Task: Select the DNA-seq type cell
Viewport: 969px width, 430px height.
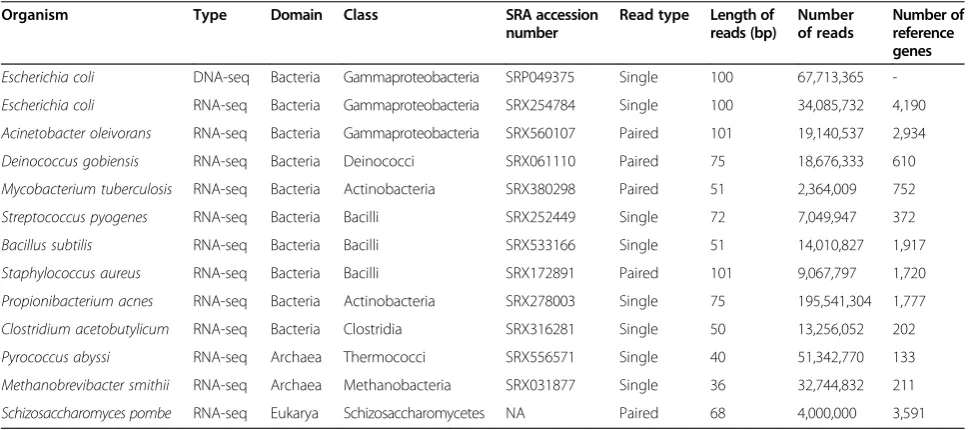Action: (x=221, y=78)
